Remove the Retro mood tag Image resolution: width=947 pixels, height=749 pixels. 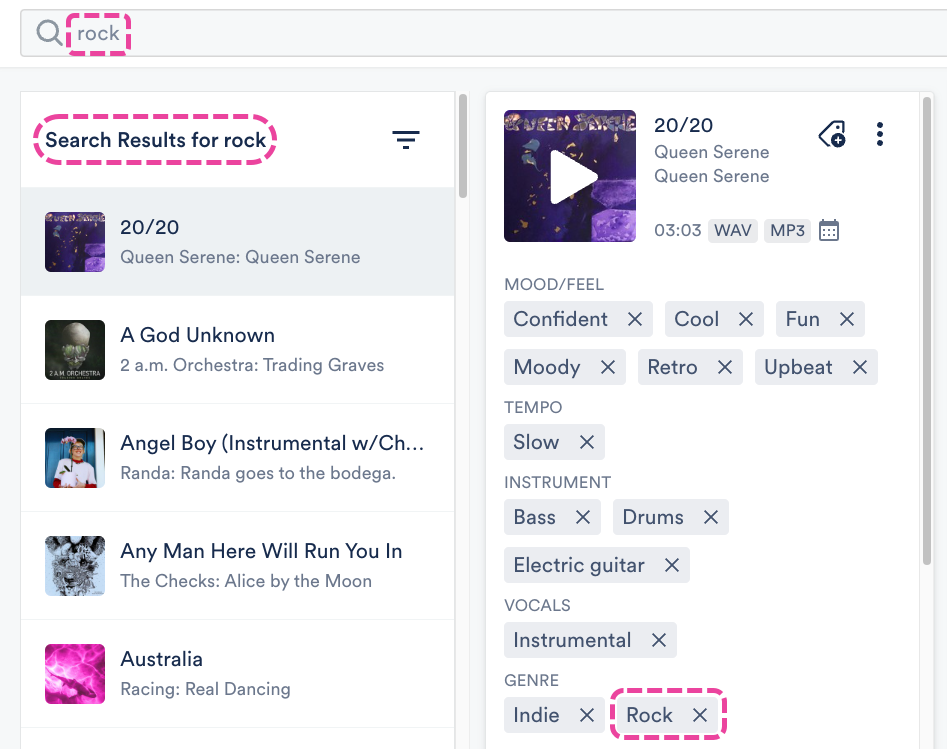725,367
